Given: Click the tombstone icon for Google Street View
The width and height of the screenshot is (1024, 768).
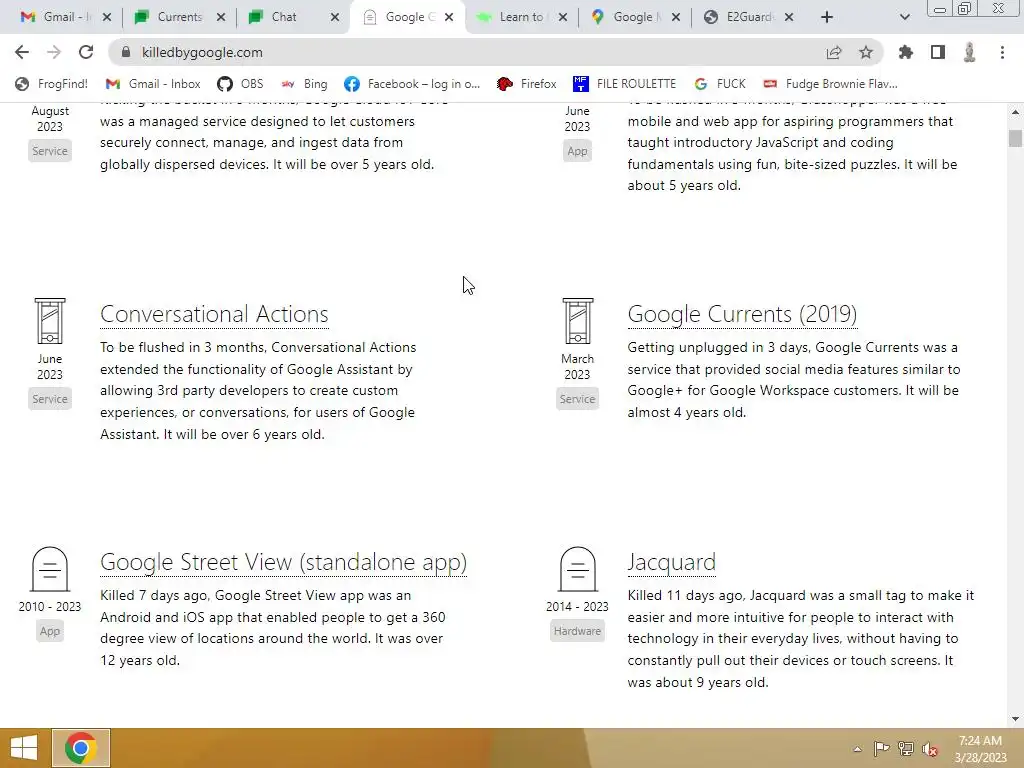Looking at the screenshot, I should [x=50, y=569].
